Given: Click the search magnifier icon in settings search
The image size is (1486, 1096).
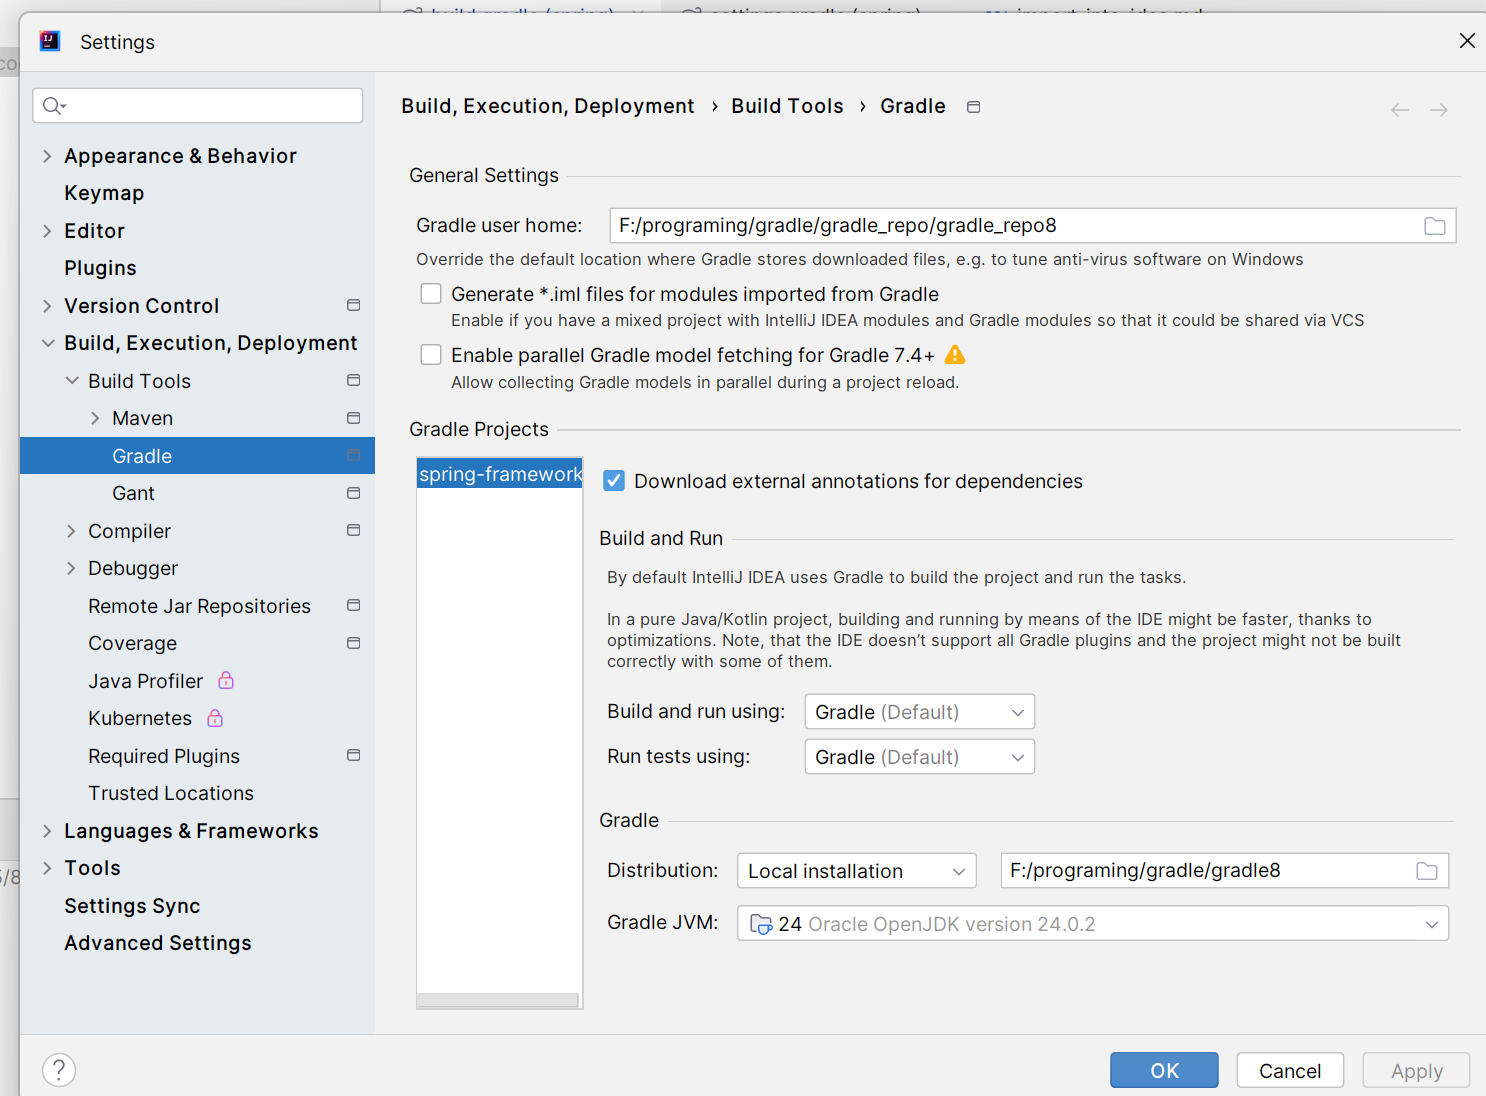Looking at the screenshot, I should [x=54, y=105].
